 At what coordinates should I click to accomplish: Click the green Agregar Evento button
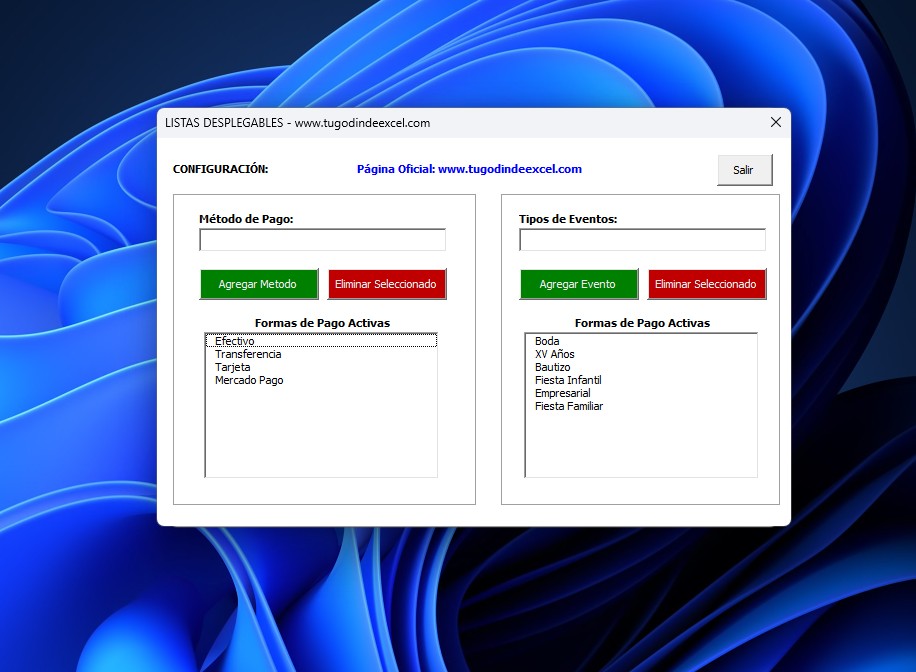tap(578, 284)
